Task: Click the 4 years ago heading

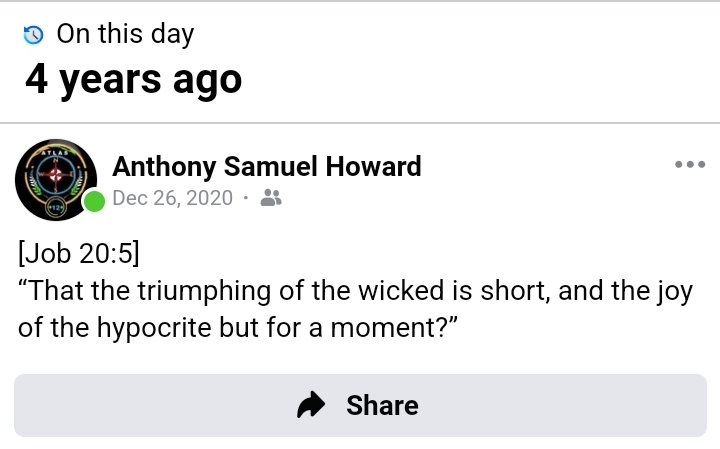Action: [133, 78]
